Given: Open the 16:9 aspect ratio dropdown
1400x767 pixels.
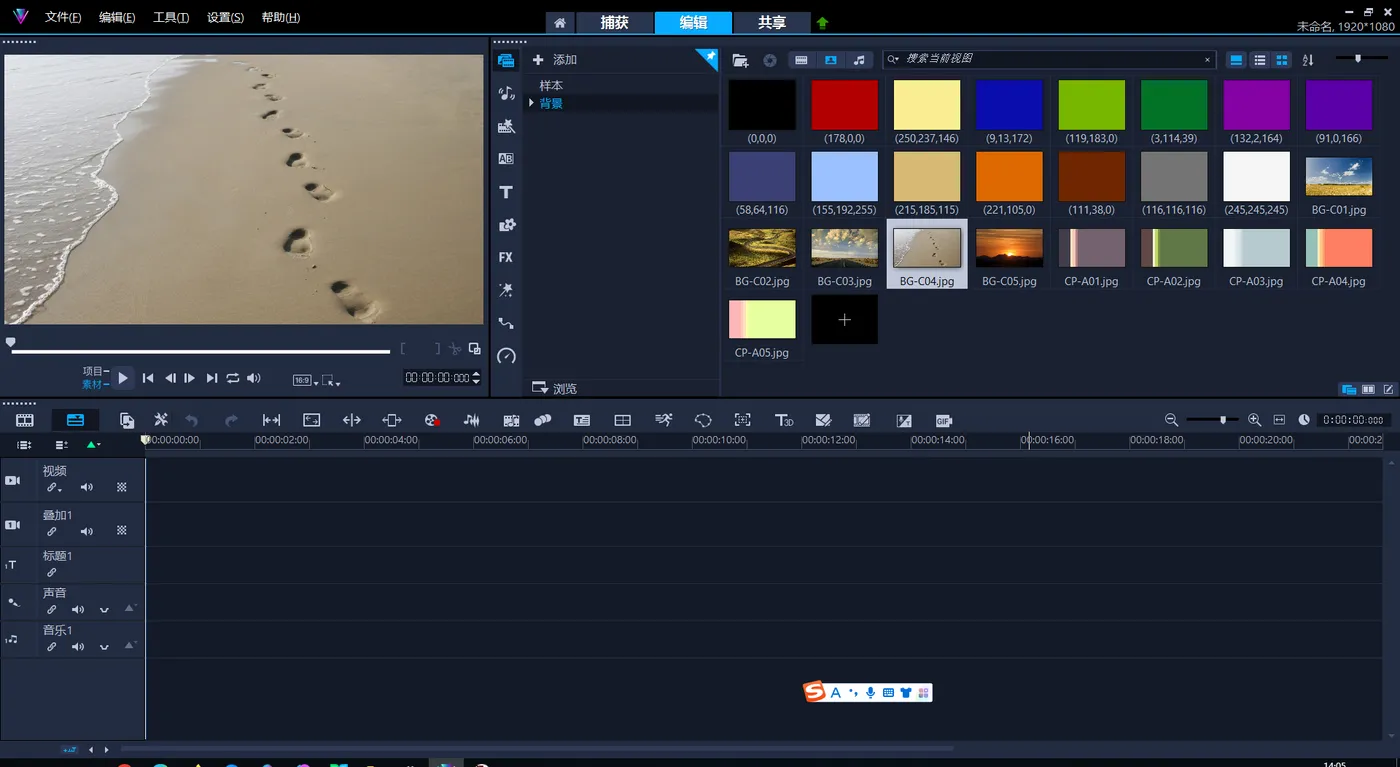Looking at the screenshot, I should pos(305,380).
